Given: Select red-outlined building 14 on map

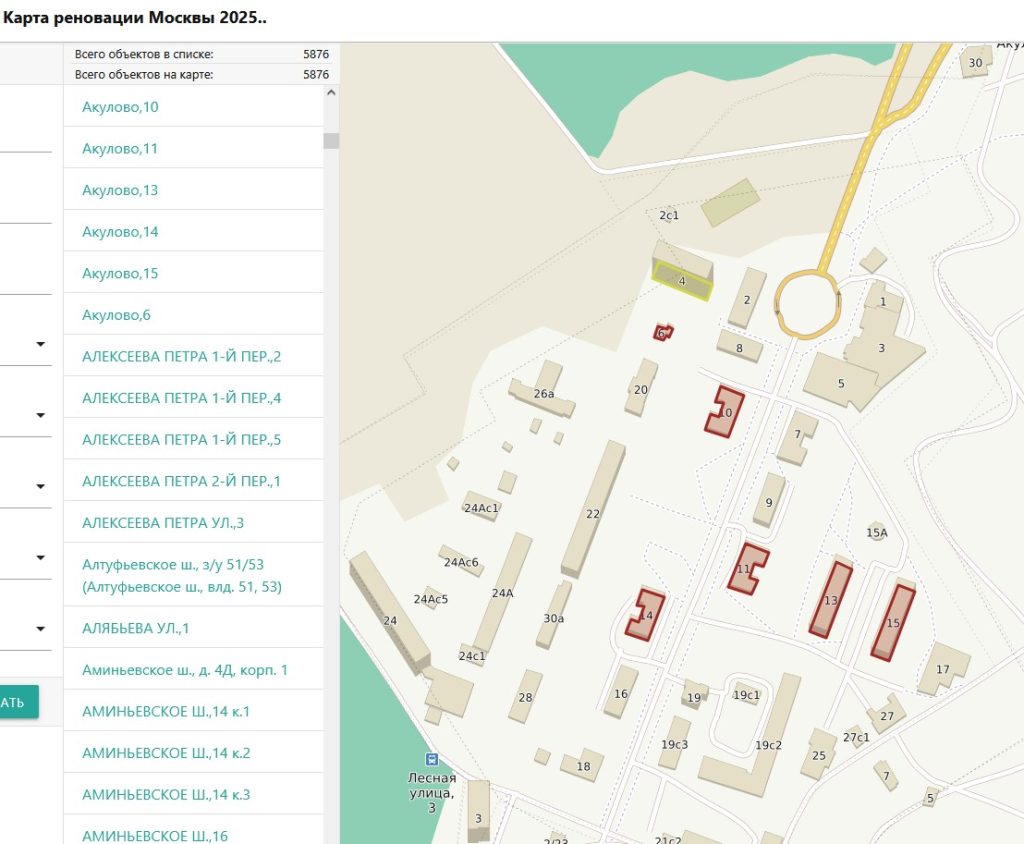Looking at the screenshot, I should coord(645,615).
